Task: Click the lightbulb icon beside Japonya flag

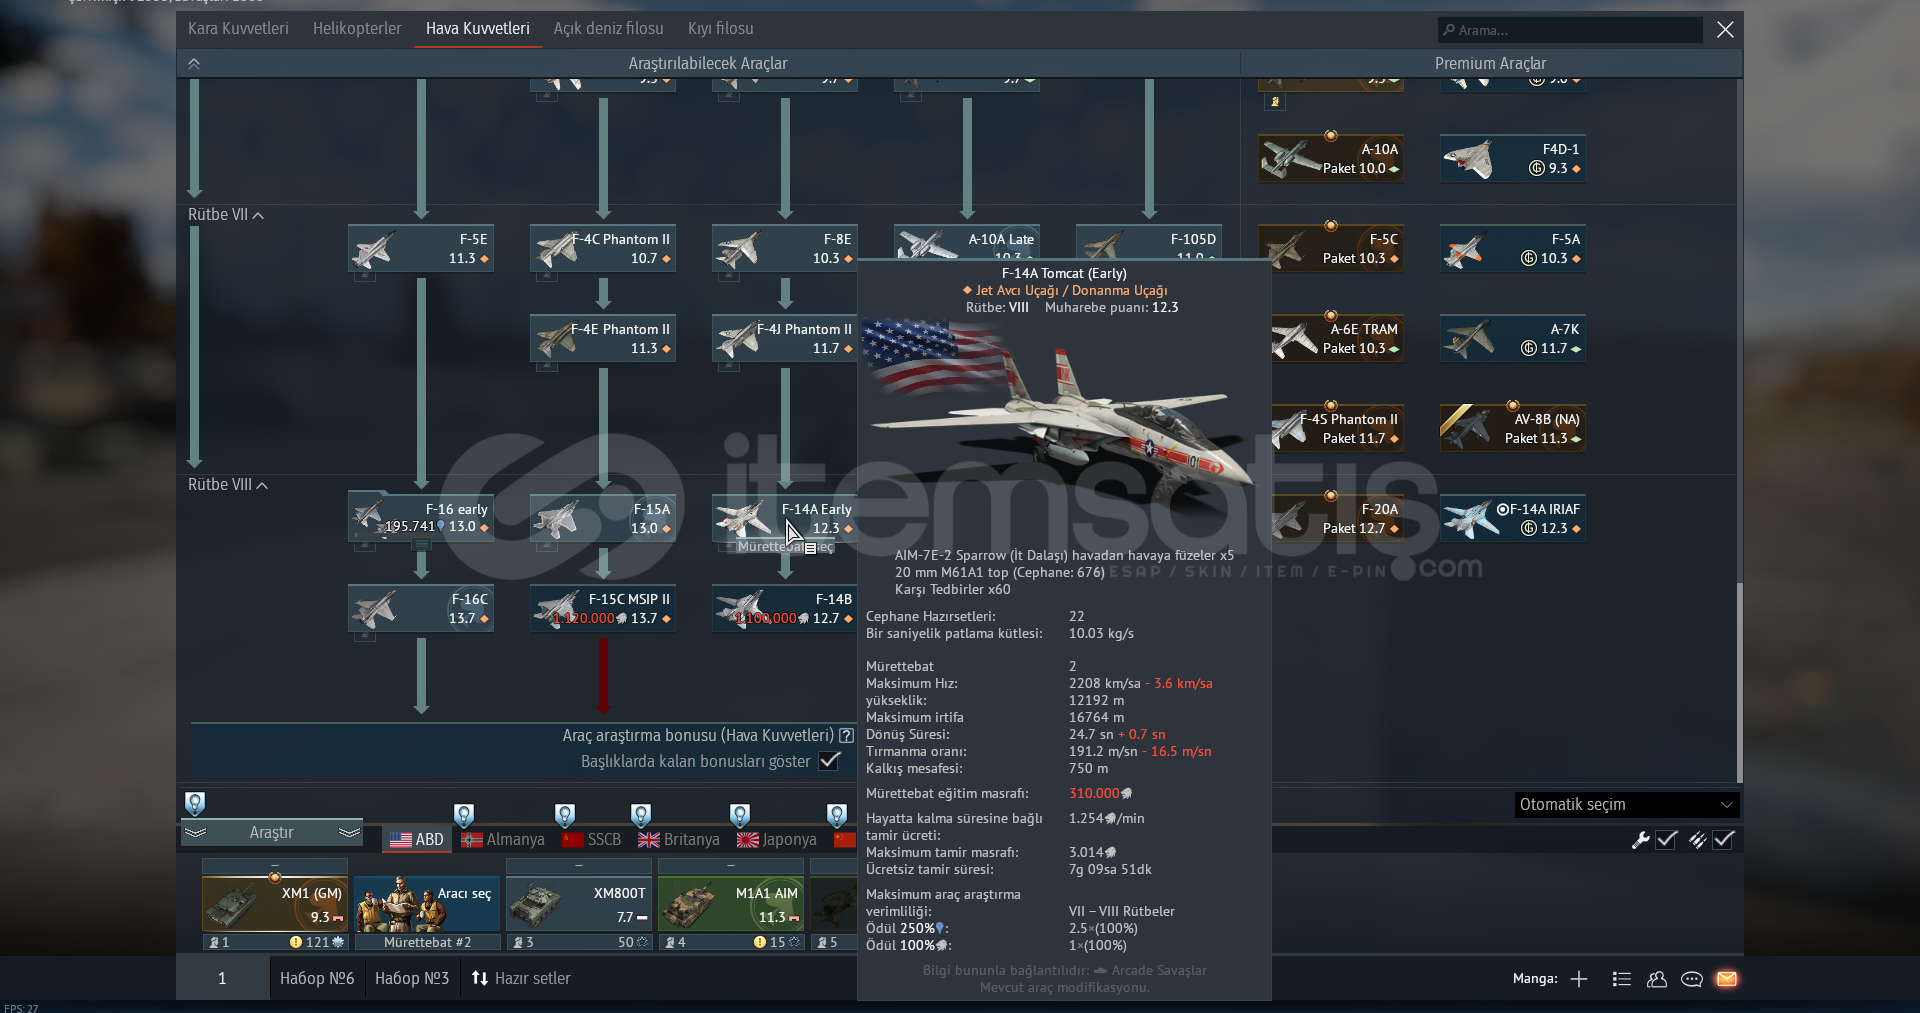Action: (x=740, y=815)
